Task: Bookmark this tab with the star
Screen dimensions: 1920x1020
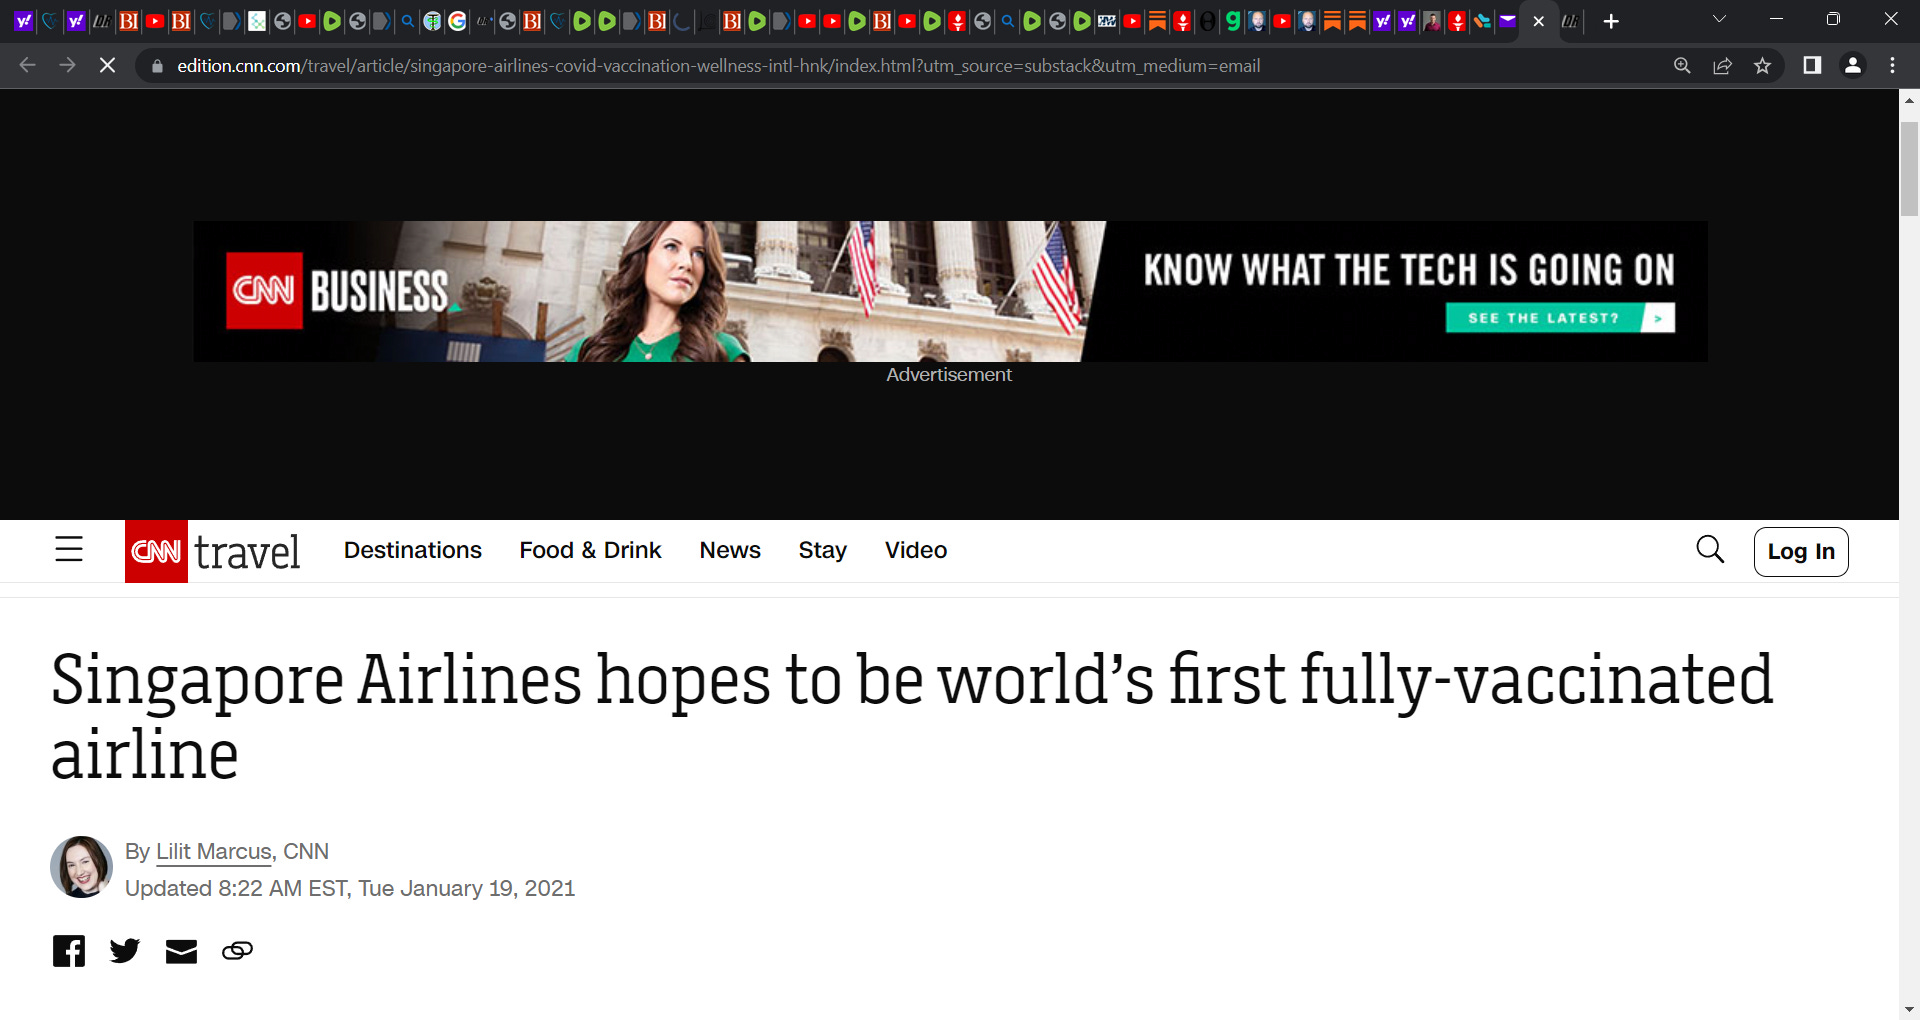Action: coord(1762,66)
